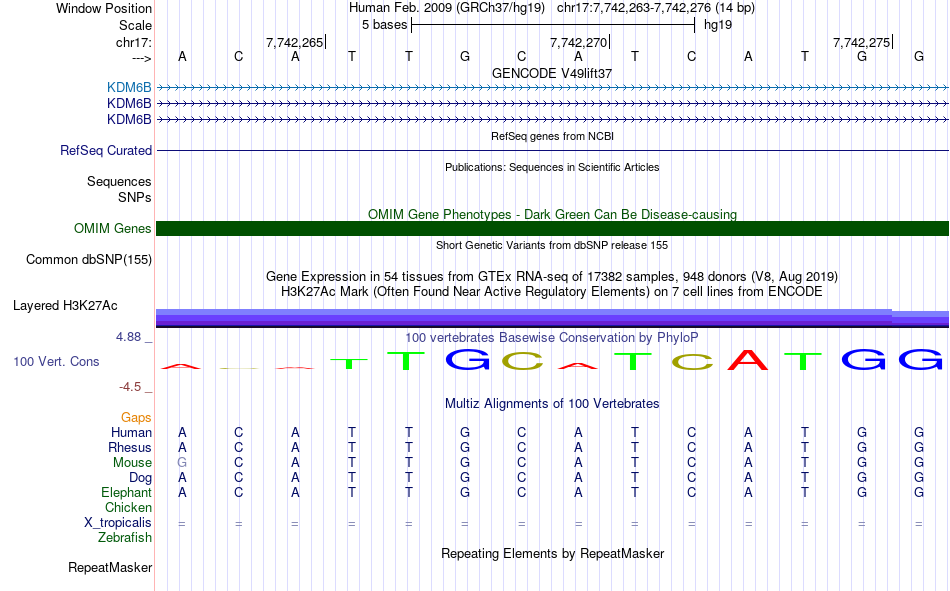Open Publications: Sequences in Scientific Articles title

[552, 167]
